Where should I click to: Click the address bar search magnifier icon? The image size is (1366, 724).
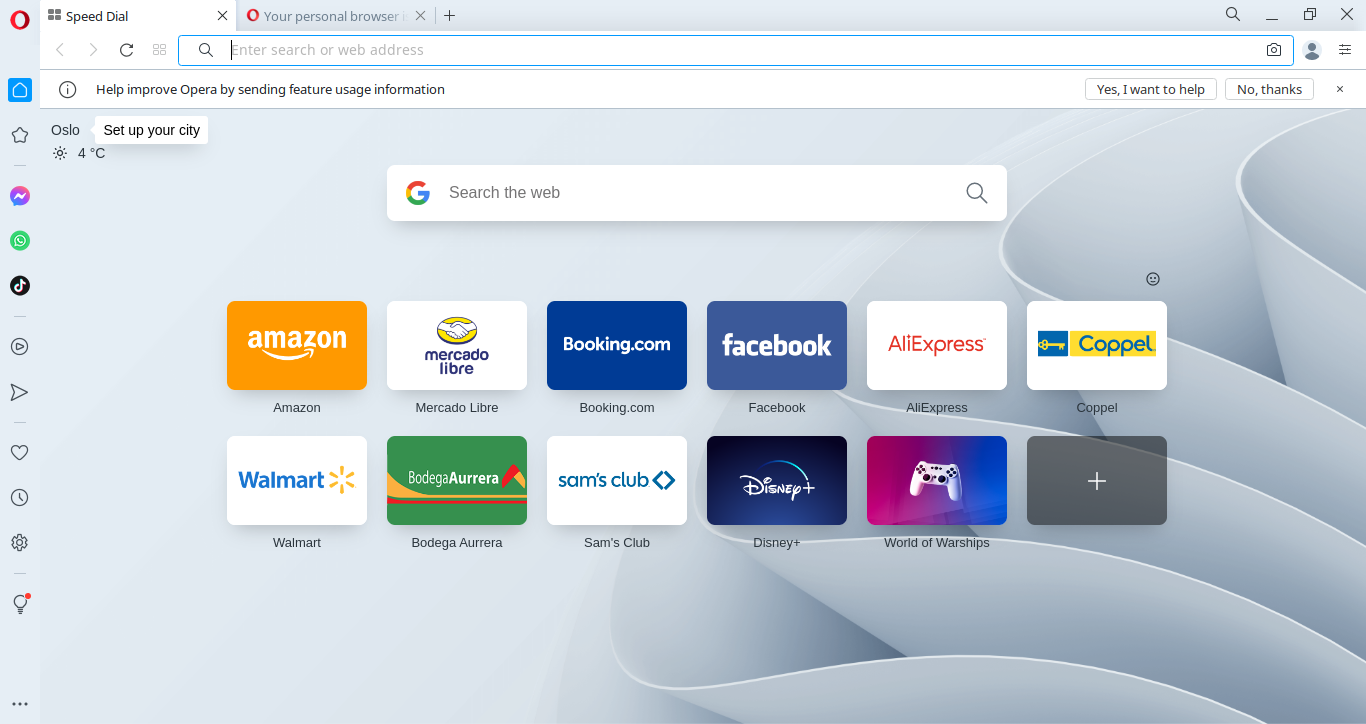pos(206,50)
